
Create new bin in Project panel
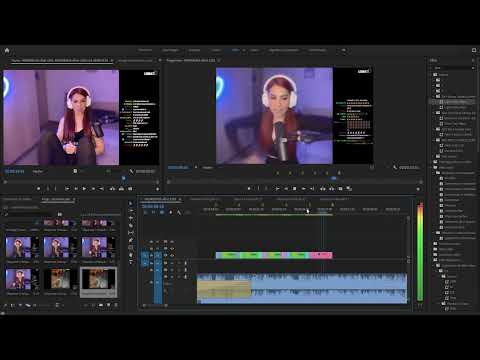tap(101, 305)
